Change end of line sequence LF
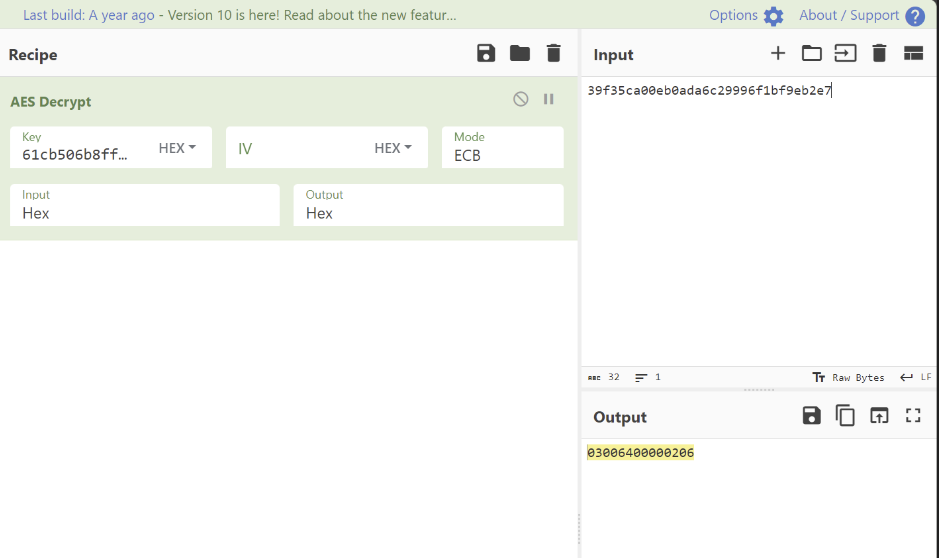Screen dimensions: 939x558 tap(916, 377)
